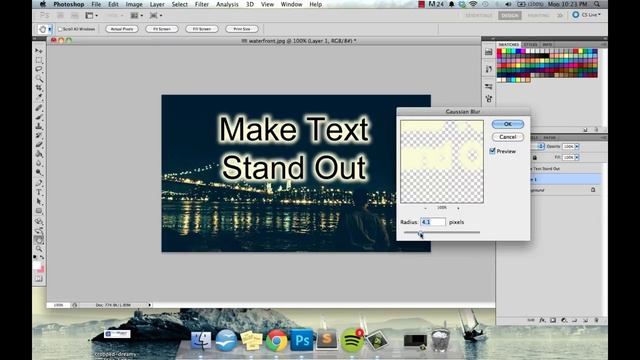Pick the red swatch in Swatches panel
The height and width of the screenshot is (360, 640).
499,52
